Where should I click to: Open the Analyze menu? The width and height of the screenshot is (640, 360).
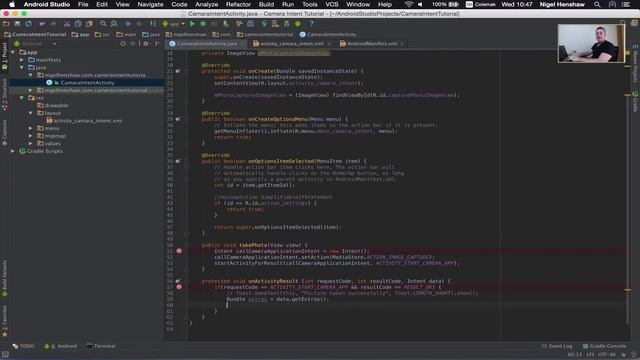tap(206, 4)
